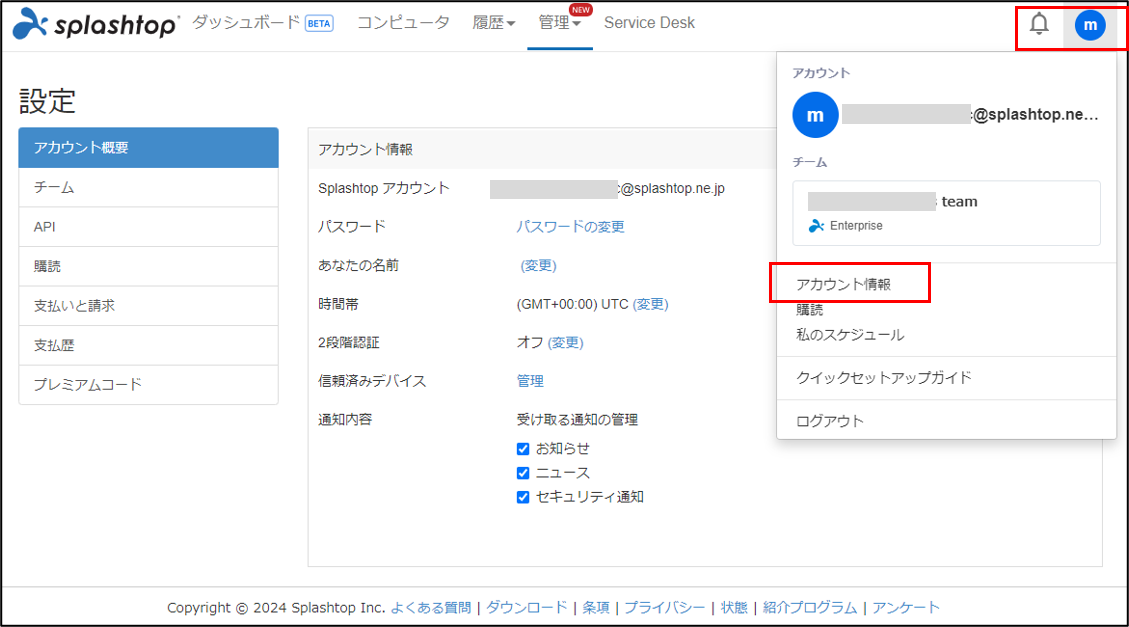Open 条項 footer link
The width and height of the screenshot is (1129, 627).
coord(595,608)
